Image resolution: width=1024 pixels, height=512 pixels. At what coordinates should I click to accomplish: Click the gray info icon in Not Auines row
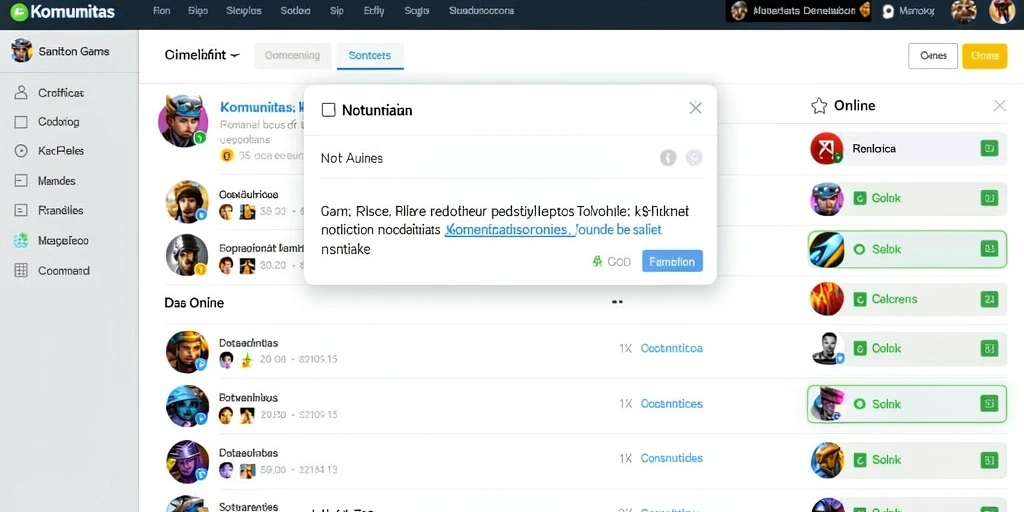667,157
